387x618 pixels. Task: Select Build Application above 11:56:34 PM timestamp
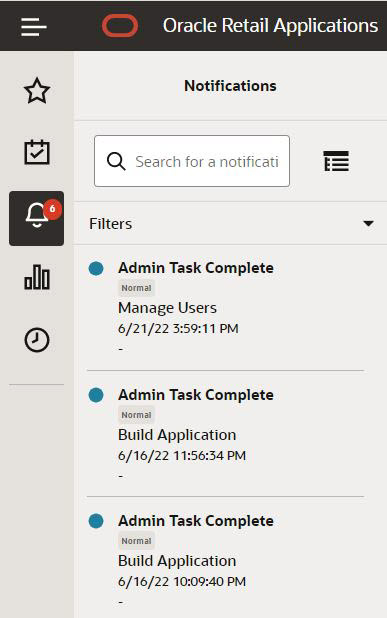(x=177, y=435)
